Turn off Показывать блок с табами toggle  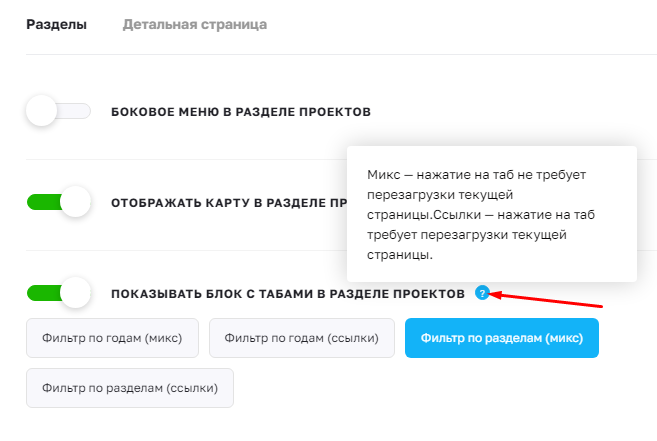tap(58, 293)
